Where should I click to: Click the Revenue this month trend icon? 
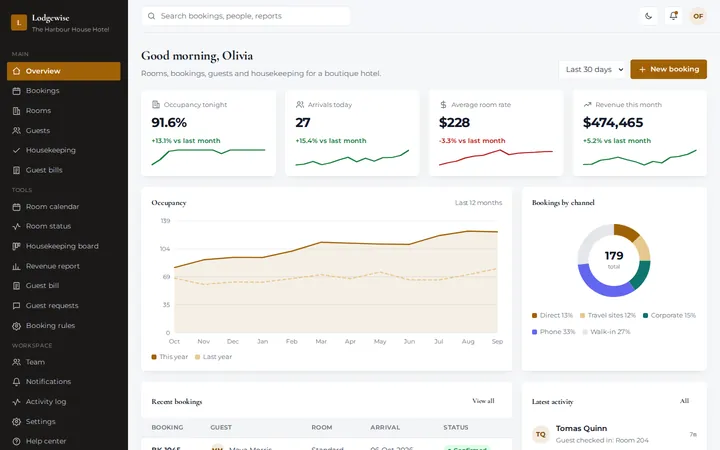[x=587, y=105]
